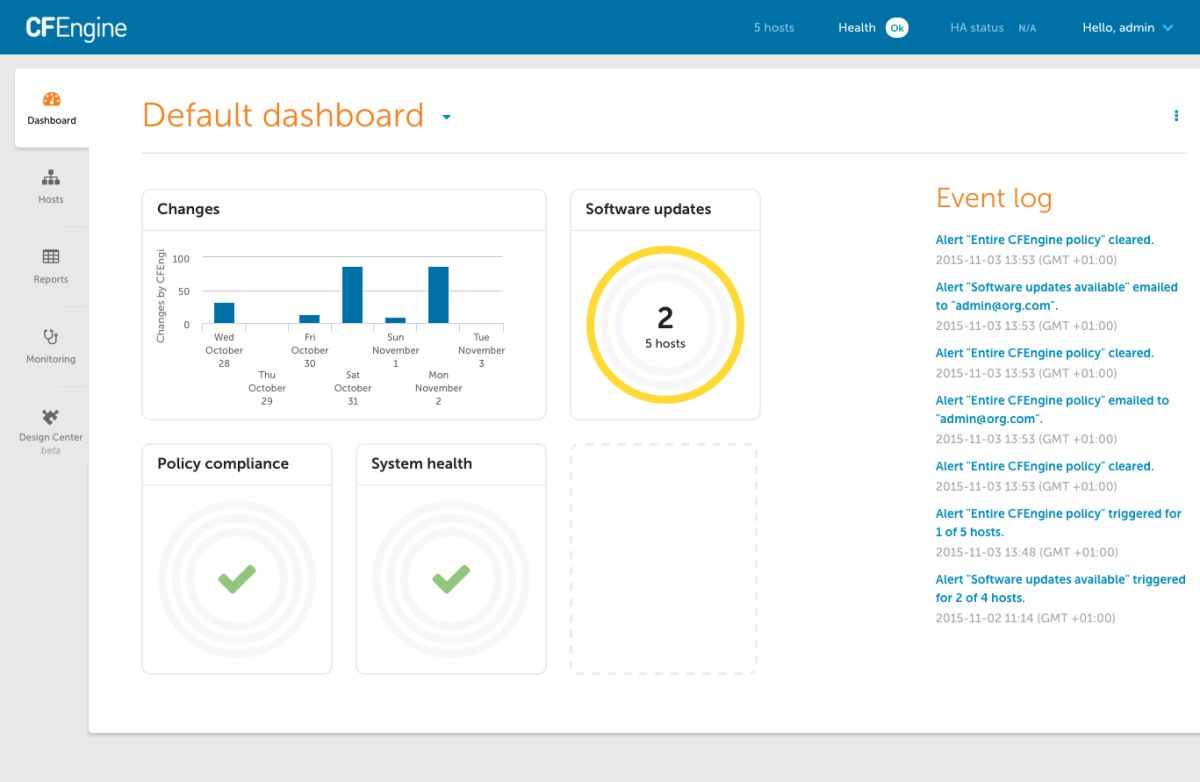Open the Software updates widget title
This screenshot has height=782, width=1200.
[648, 209]
